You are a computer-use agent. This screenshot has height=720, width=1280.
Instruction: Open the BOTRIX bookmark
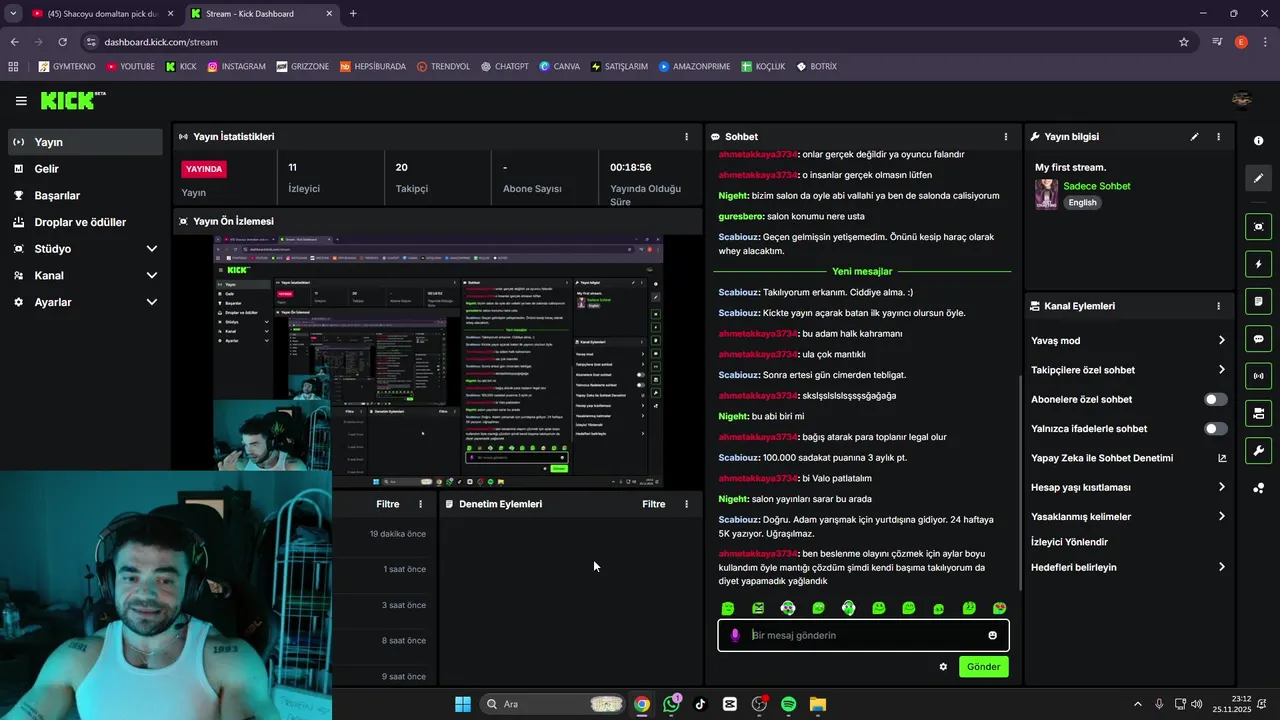[816, 66]
